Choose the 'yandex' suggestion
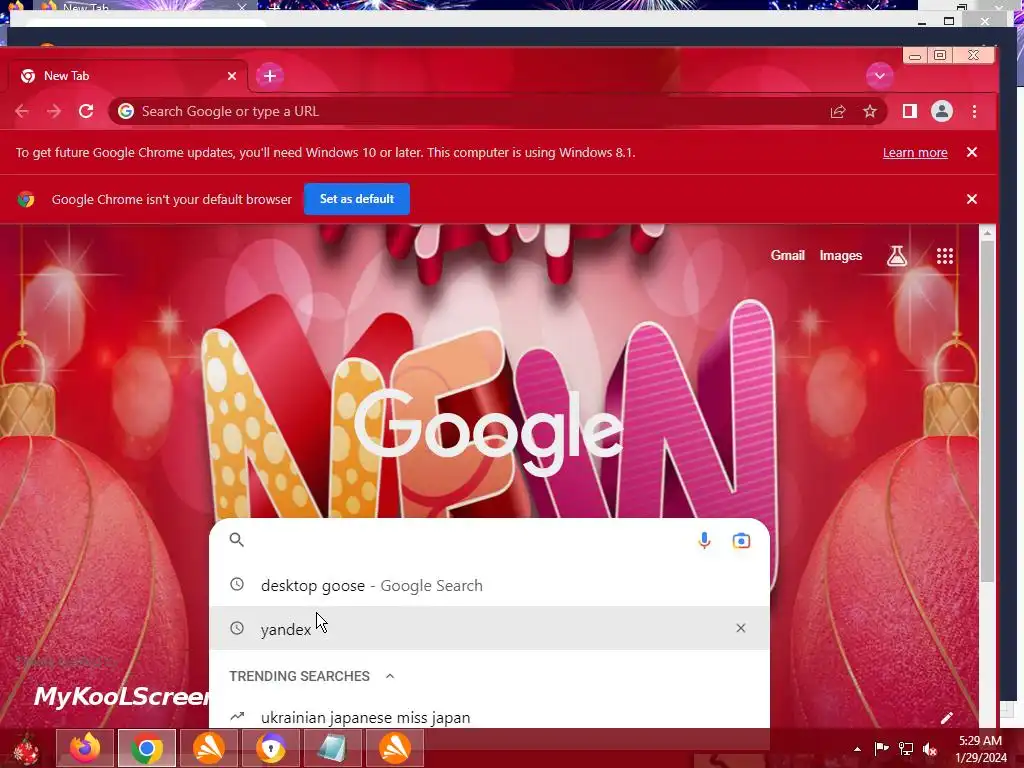The height and width of the screenshot is (768, 1024). pos(489,628)
